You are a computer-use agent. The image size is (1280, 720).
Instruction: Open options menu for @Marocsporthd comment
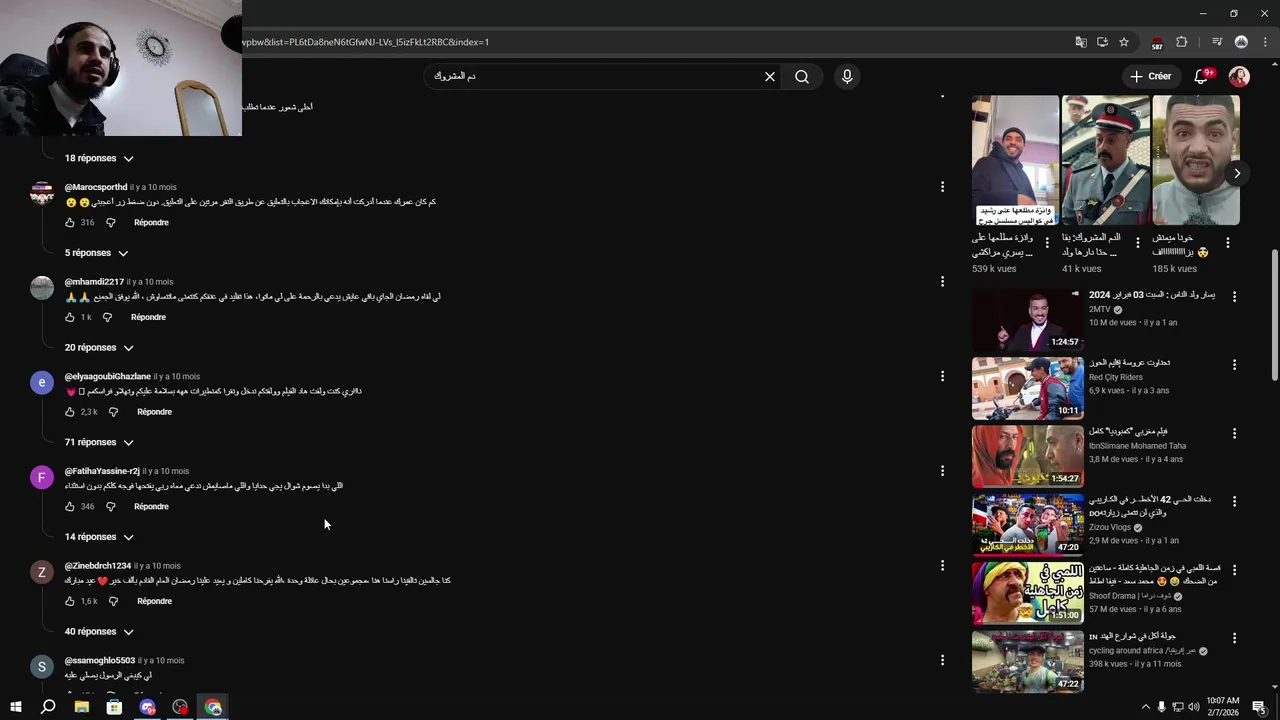click(x=942, y=187)
